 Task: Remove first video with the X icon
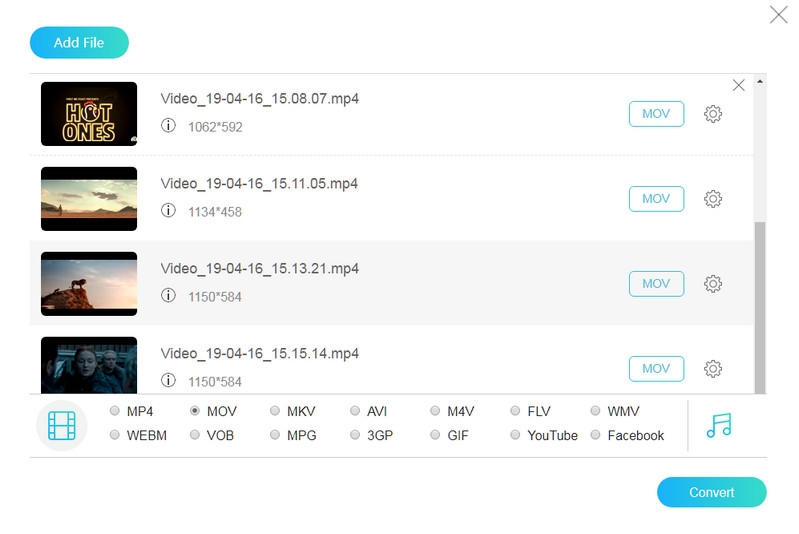point(739,86)
